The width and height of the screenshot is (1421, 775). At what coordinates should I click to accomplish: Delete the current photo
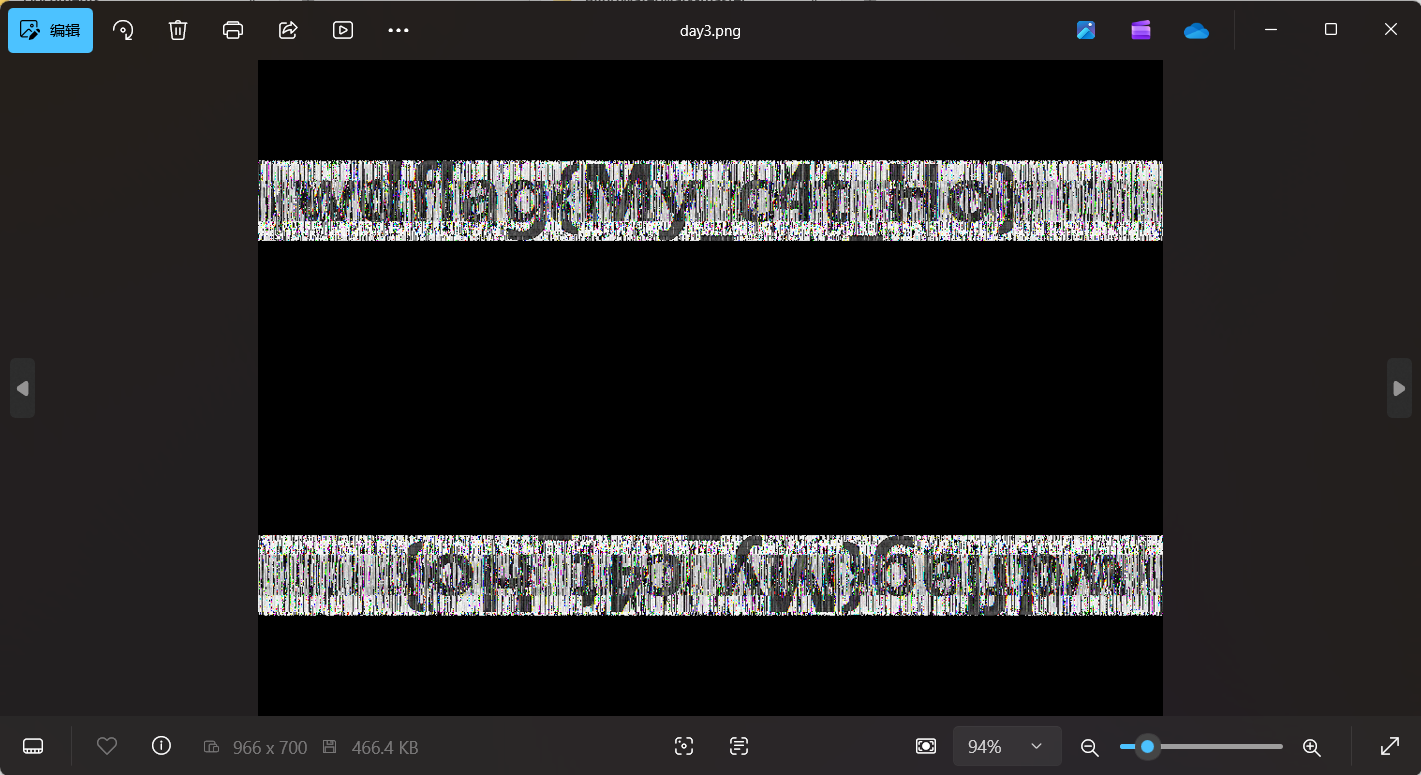pyautogui.click(x=178, y=30)
